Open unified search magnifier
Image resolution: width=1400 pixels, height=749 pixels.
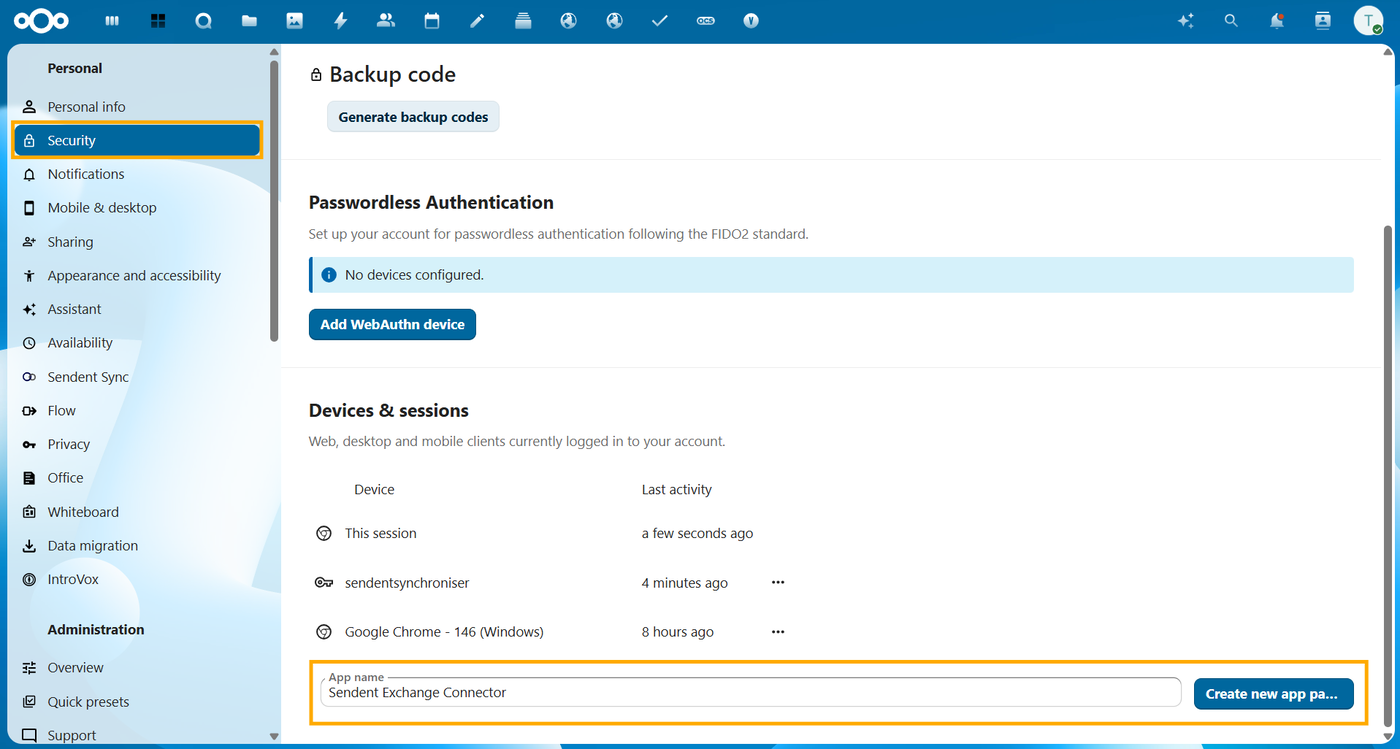pos(1231,21)
